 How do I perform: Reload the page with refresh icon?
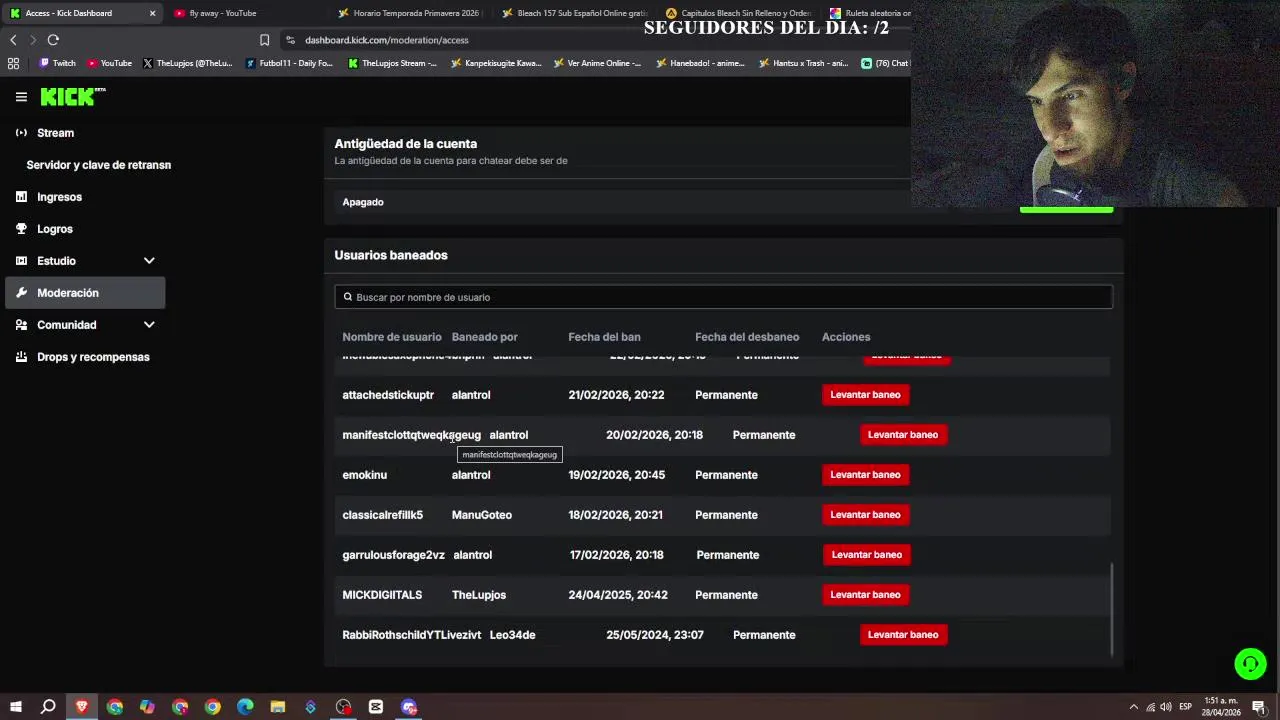click(53, 40)
